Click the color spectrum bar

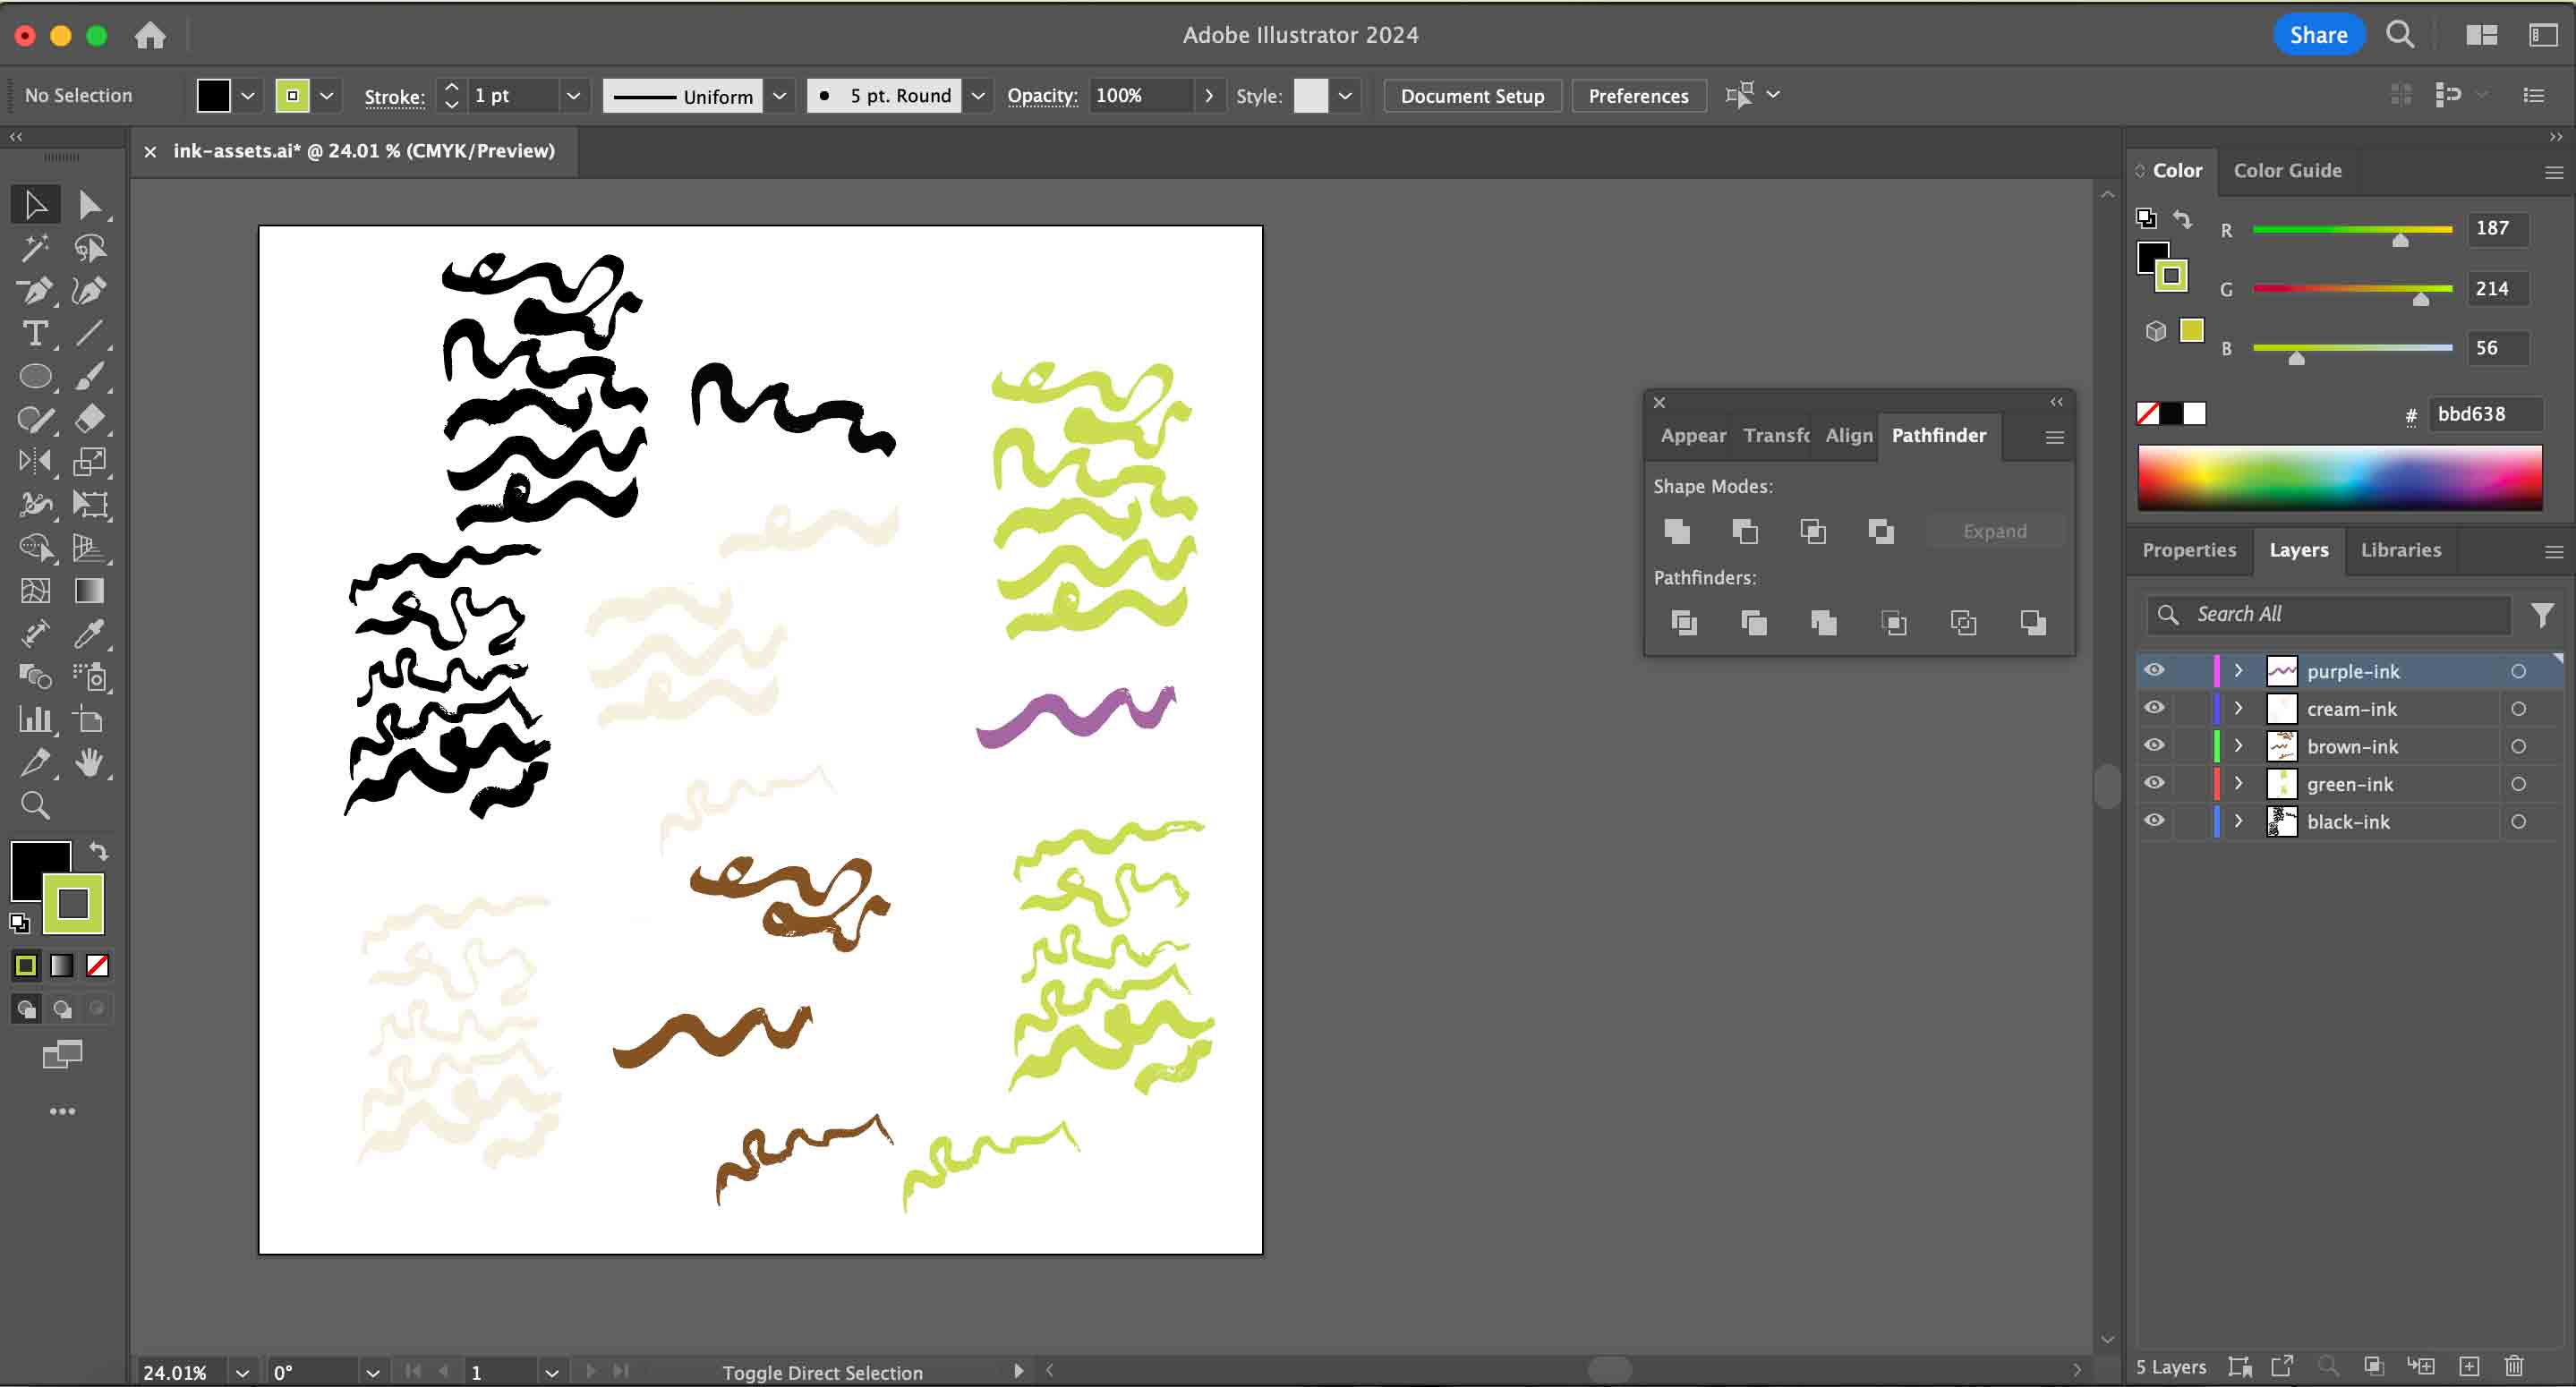point(2339,478)
